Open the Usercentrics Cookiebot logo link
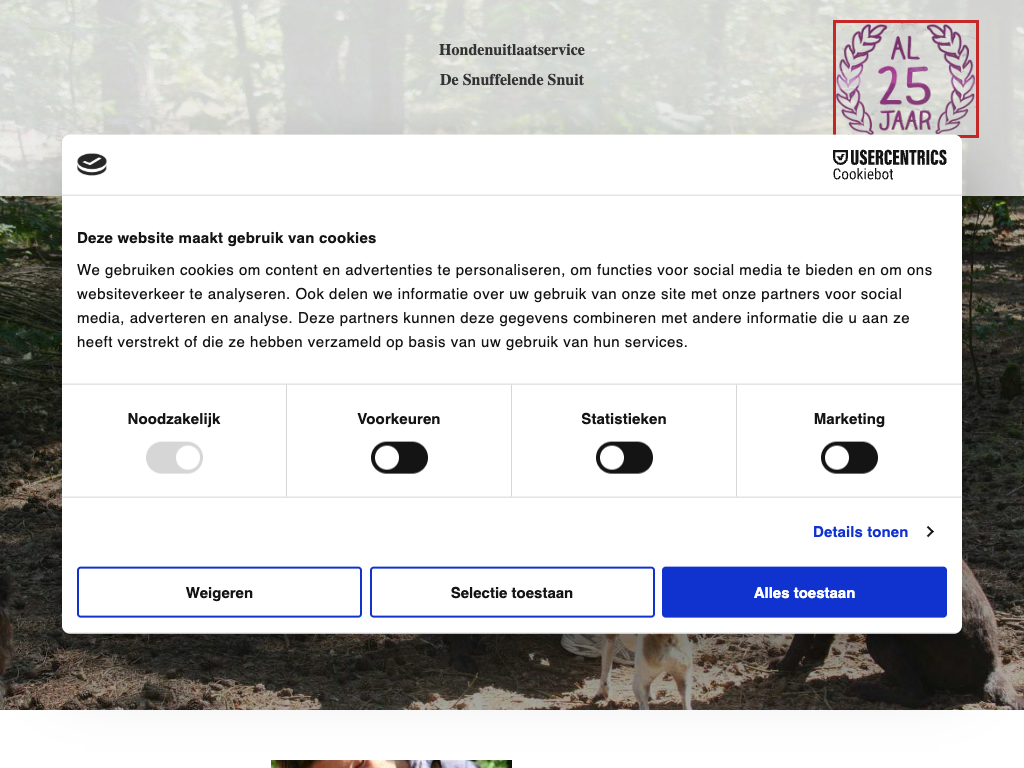The image size is (1024, 768). [x=889, y=165]
